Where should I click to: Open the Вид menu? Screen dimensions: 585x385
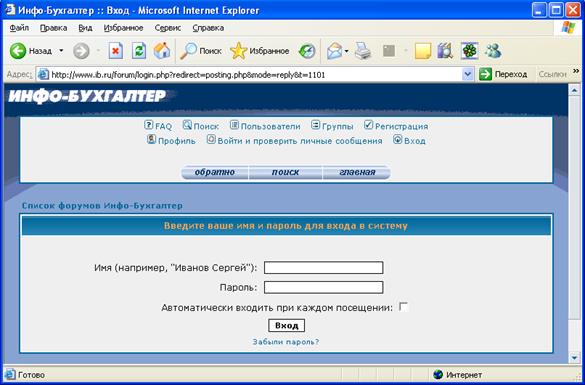click(x=85, y=28)
